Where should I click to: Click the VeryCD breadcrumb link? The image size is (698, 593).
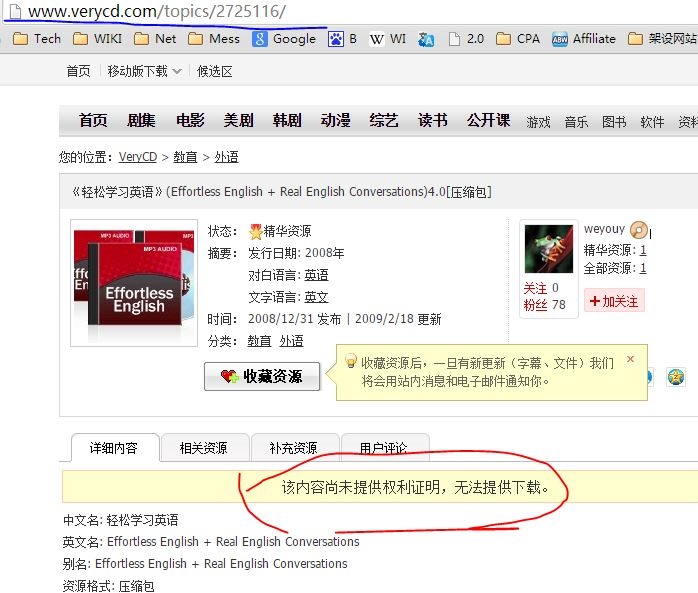point(138,157)
